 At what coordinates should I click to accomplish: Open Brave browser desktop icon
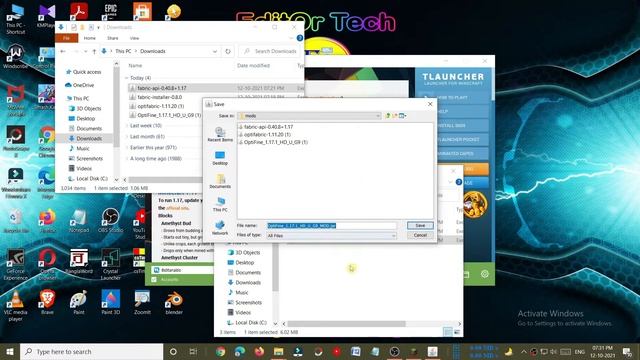47,302
